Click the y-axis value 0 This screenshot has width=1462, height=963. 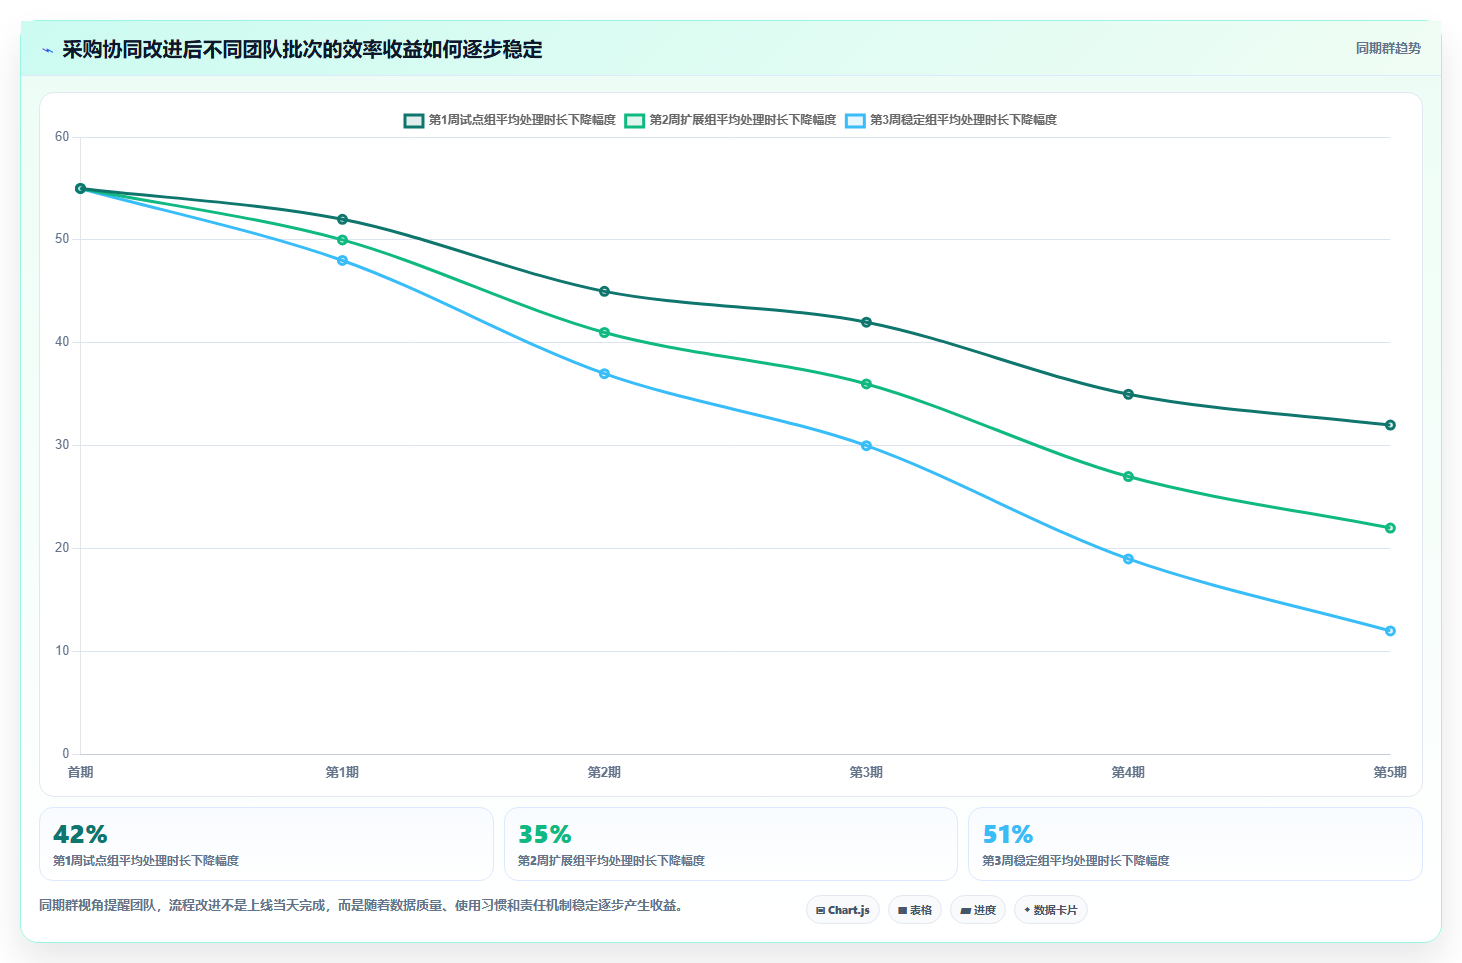coord(66,754)
